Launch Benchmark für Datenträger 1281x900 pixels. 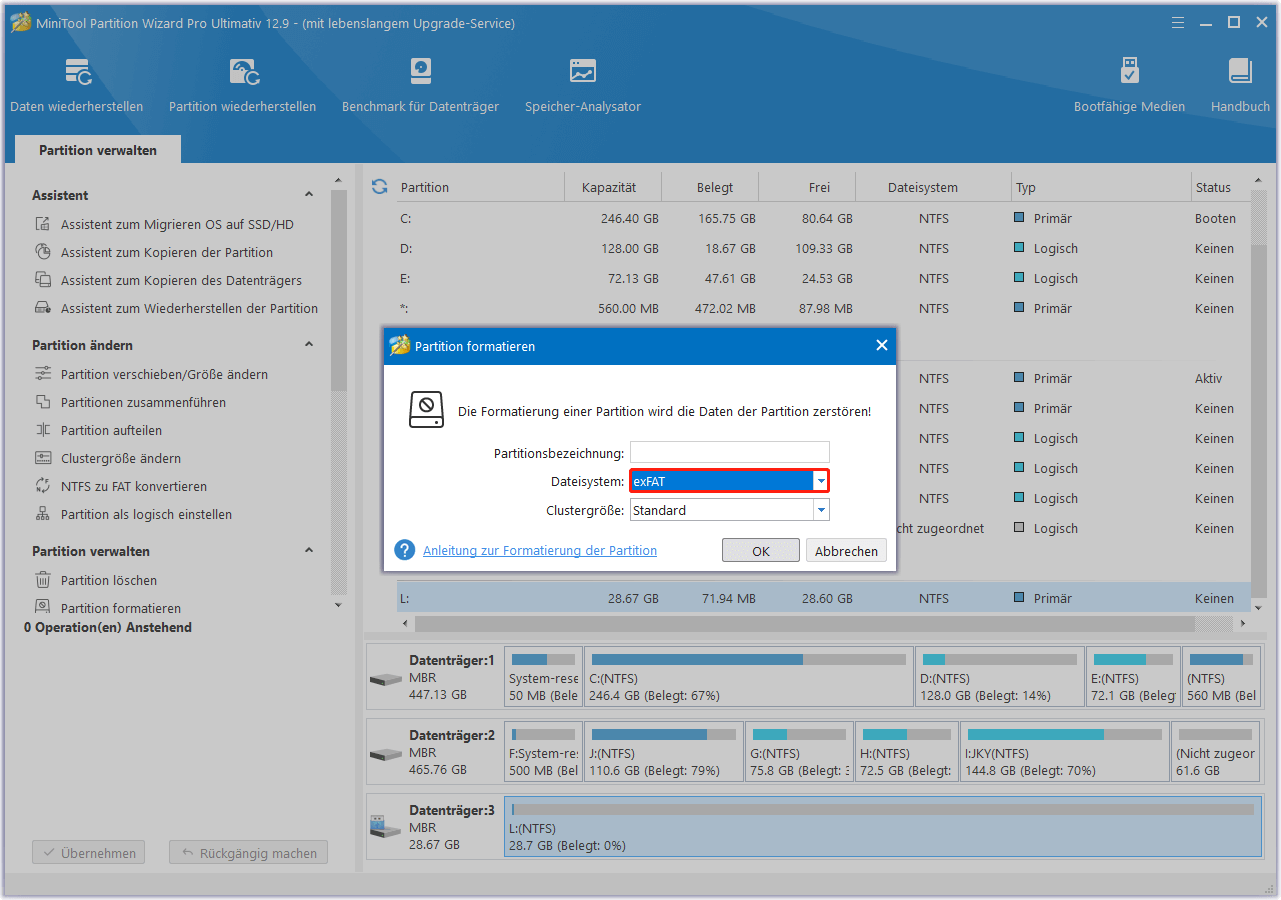point(420,86)
